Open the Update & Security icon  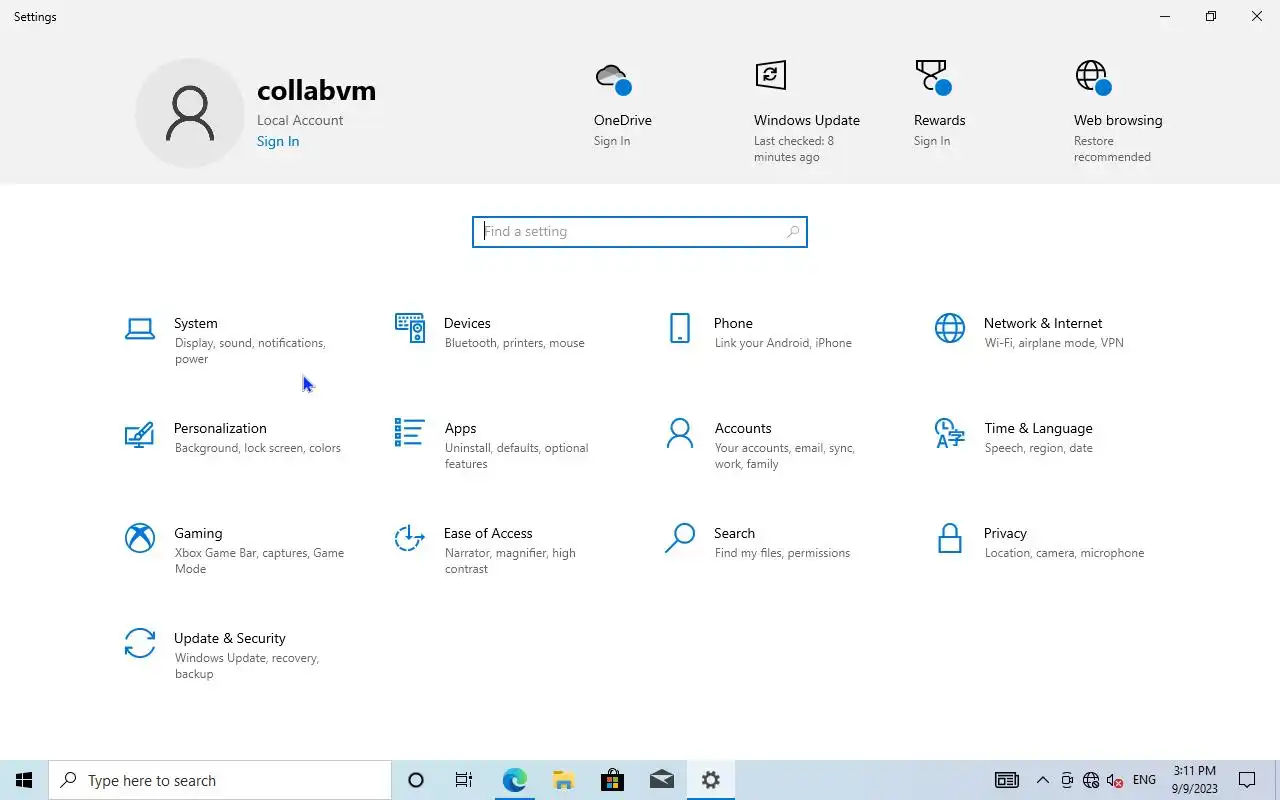(x=140, y=643)
